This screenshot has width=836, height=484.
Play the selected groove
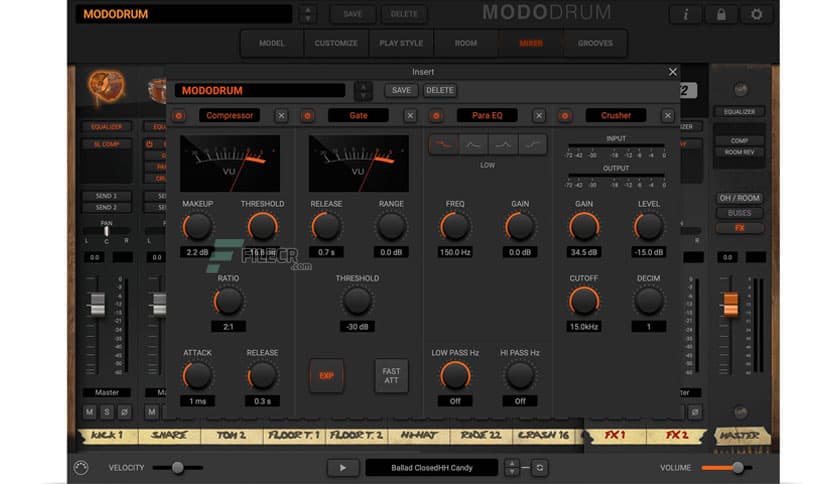(x=343, y=468)
